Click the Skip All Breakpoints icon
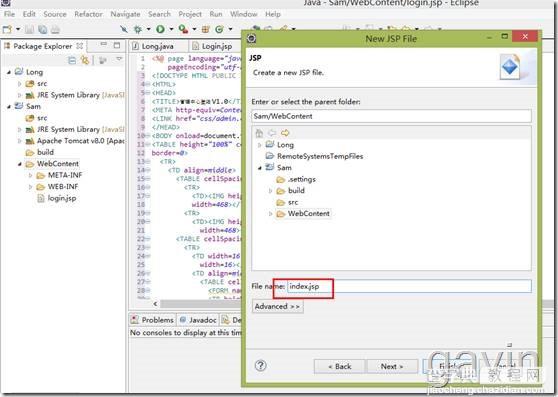The image size is (558, 397). point(123,29)
